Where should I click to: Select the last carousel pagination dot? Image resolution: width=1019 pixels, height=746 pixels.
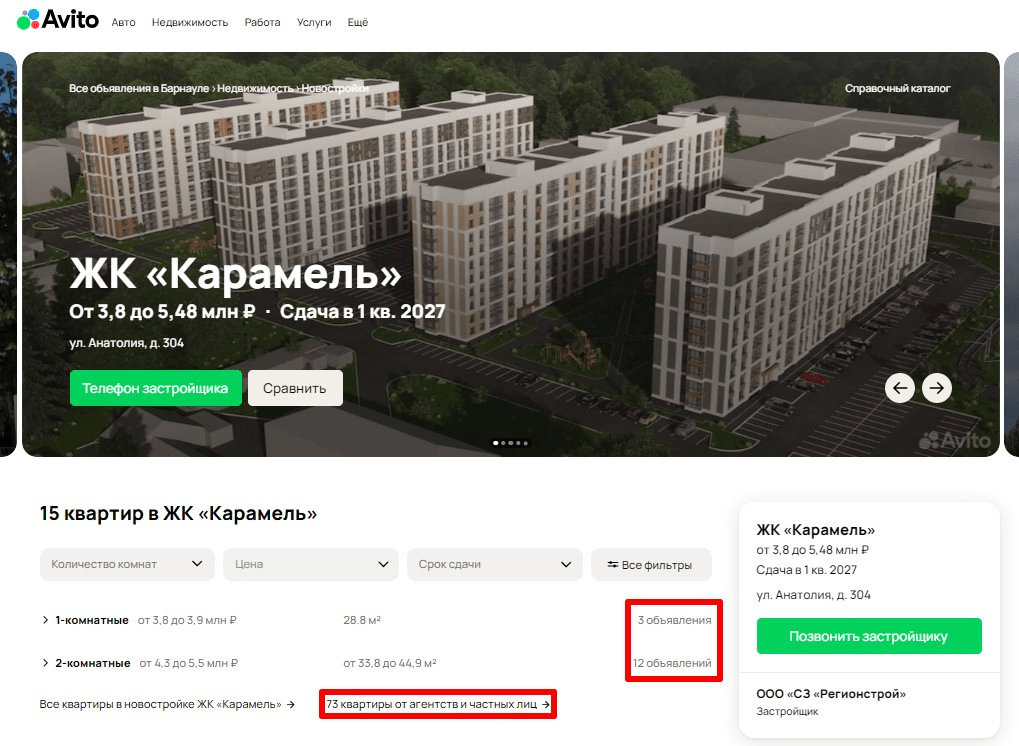[526, 443]
